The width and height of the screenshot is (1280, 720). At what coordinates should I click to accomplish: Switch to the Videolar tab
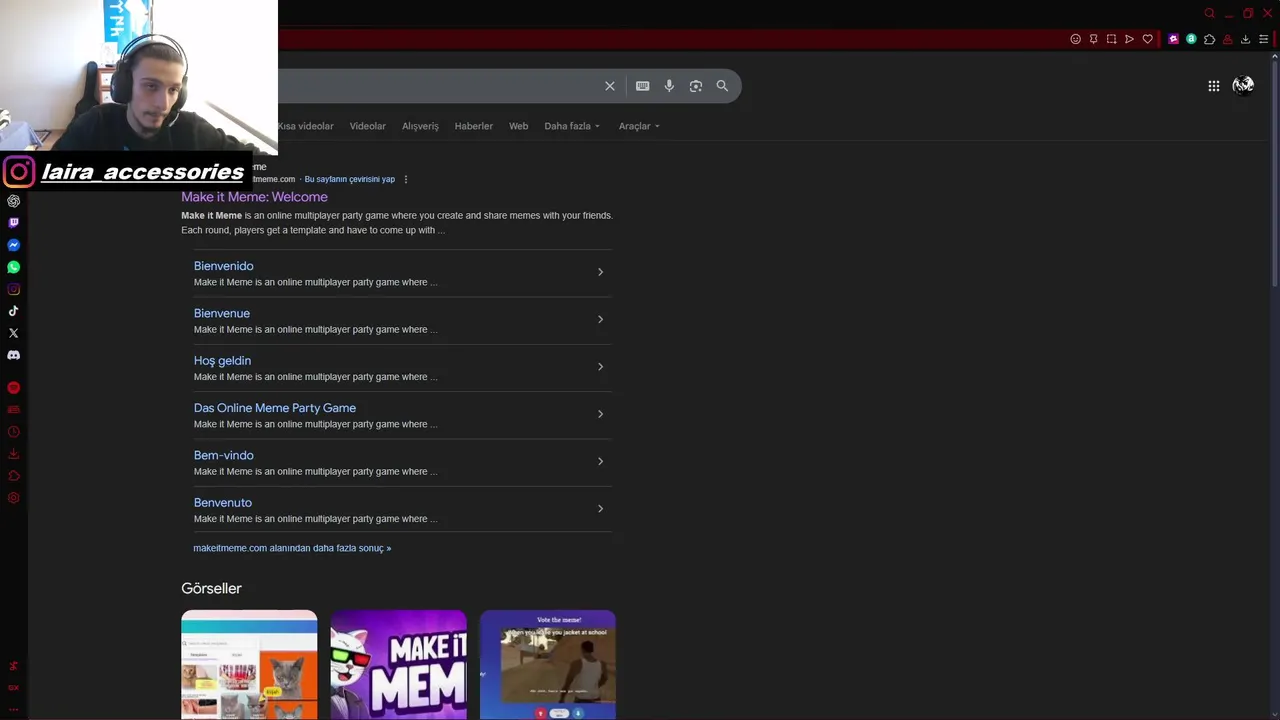click(x=367, y=126)
